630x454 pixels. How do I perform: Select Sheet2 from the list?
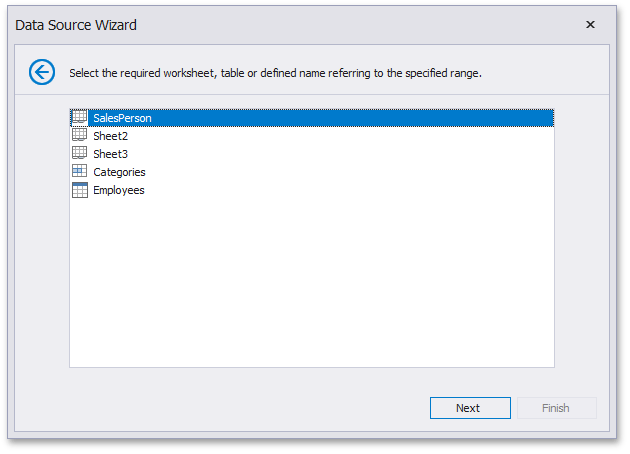(x=110, y=136)
